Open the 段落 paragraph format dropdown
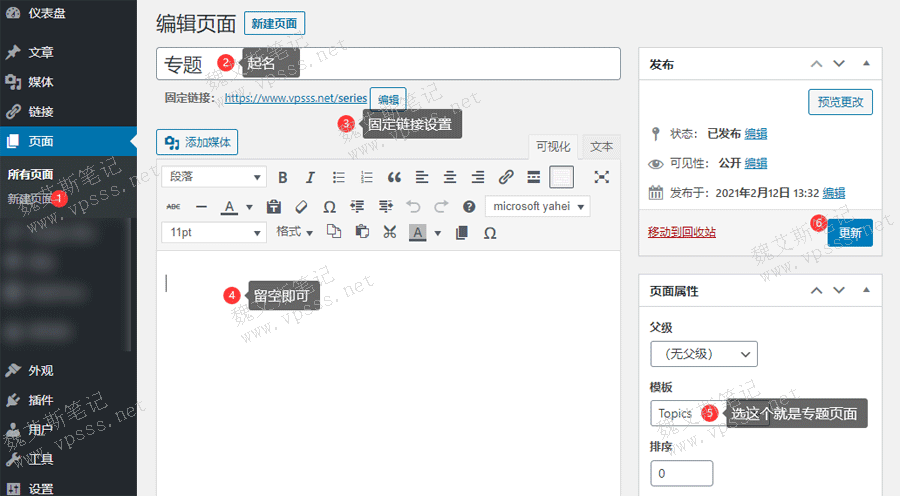The height and width of the screenshot is (496, 900). pos(213,177)
